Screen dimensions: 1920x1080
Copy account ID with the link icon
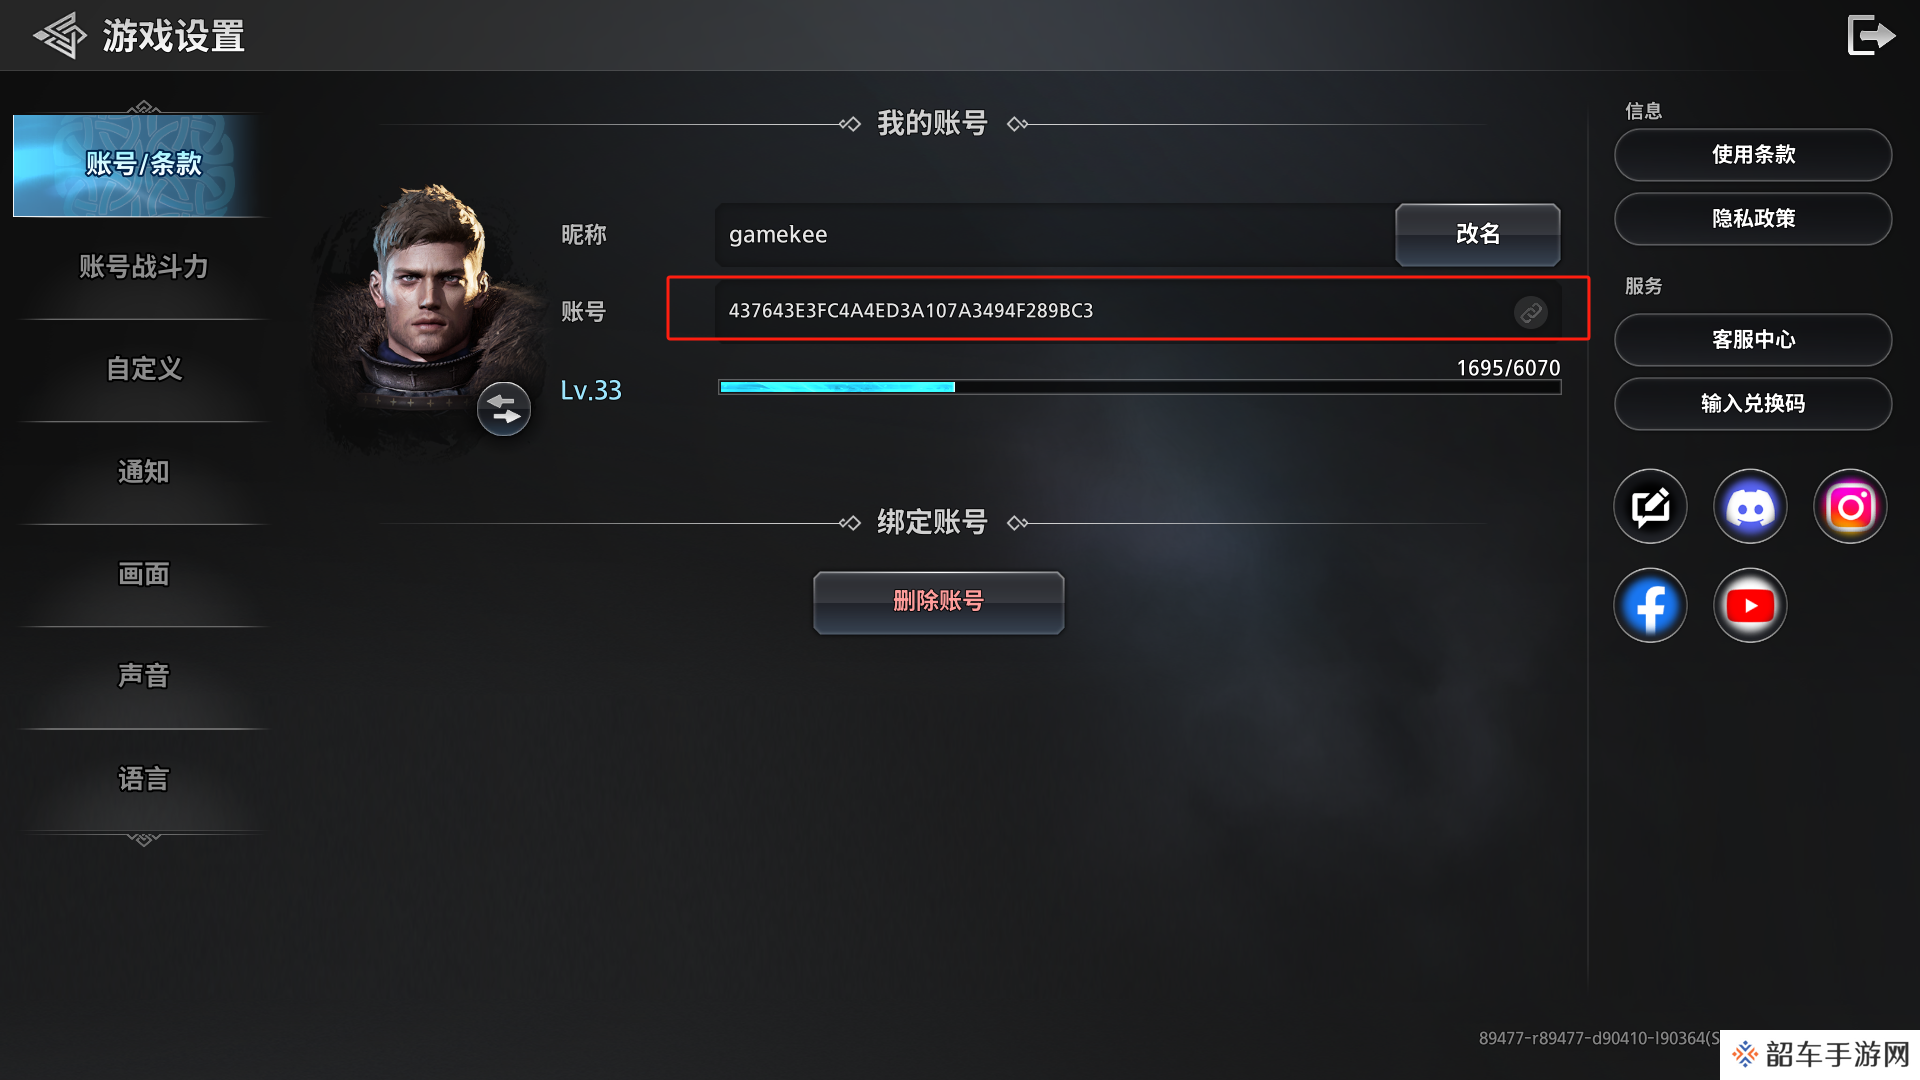[1530, 312]
